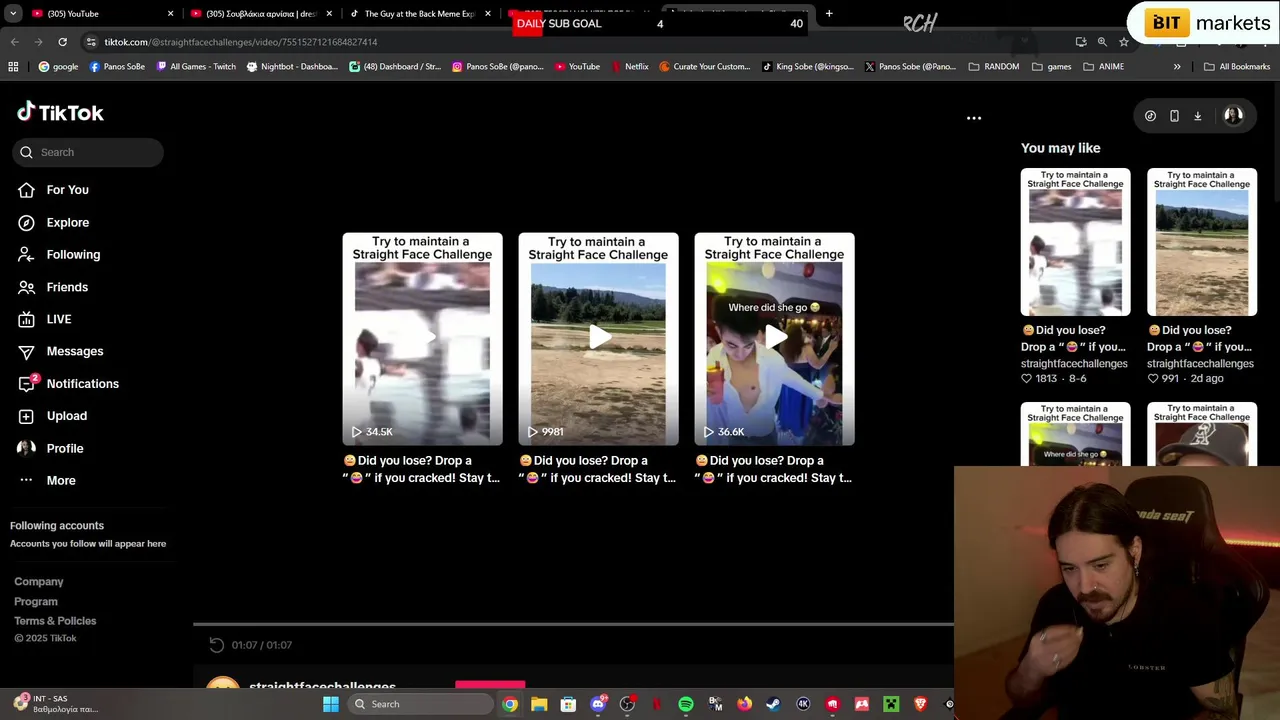Screen dimensions: 1280x720
Task: Reload the page
Action: (62, 42)
